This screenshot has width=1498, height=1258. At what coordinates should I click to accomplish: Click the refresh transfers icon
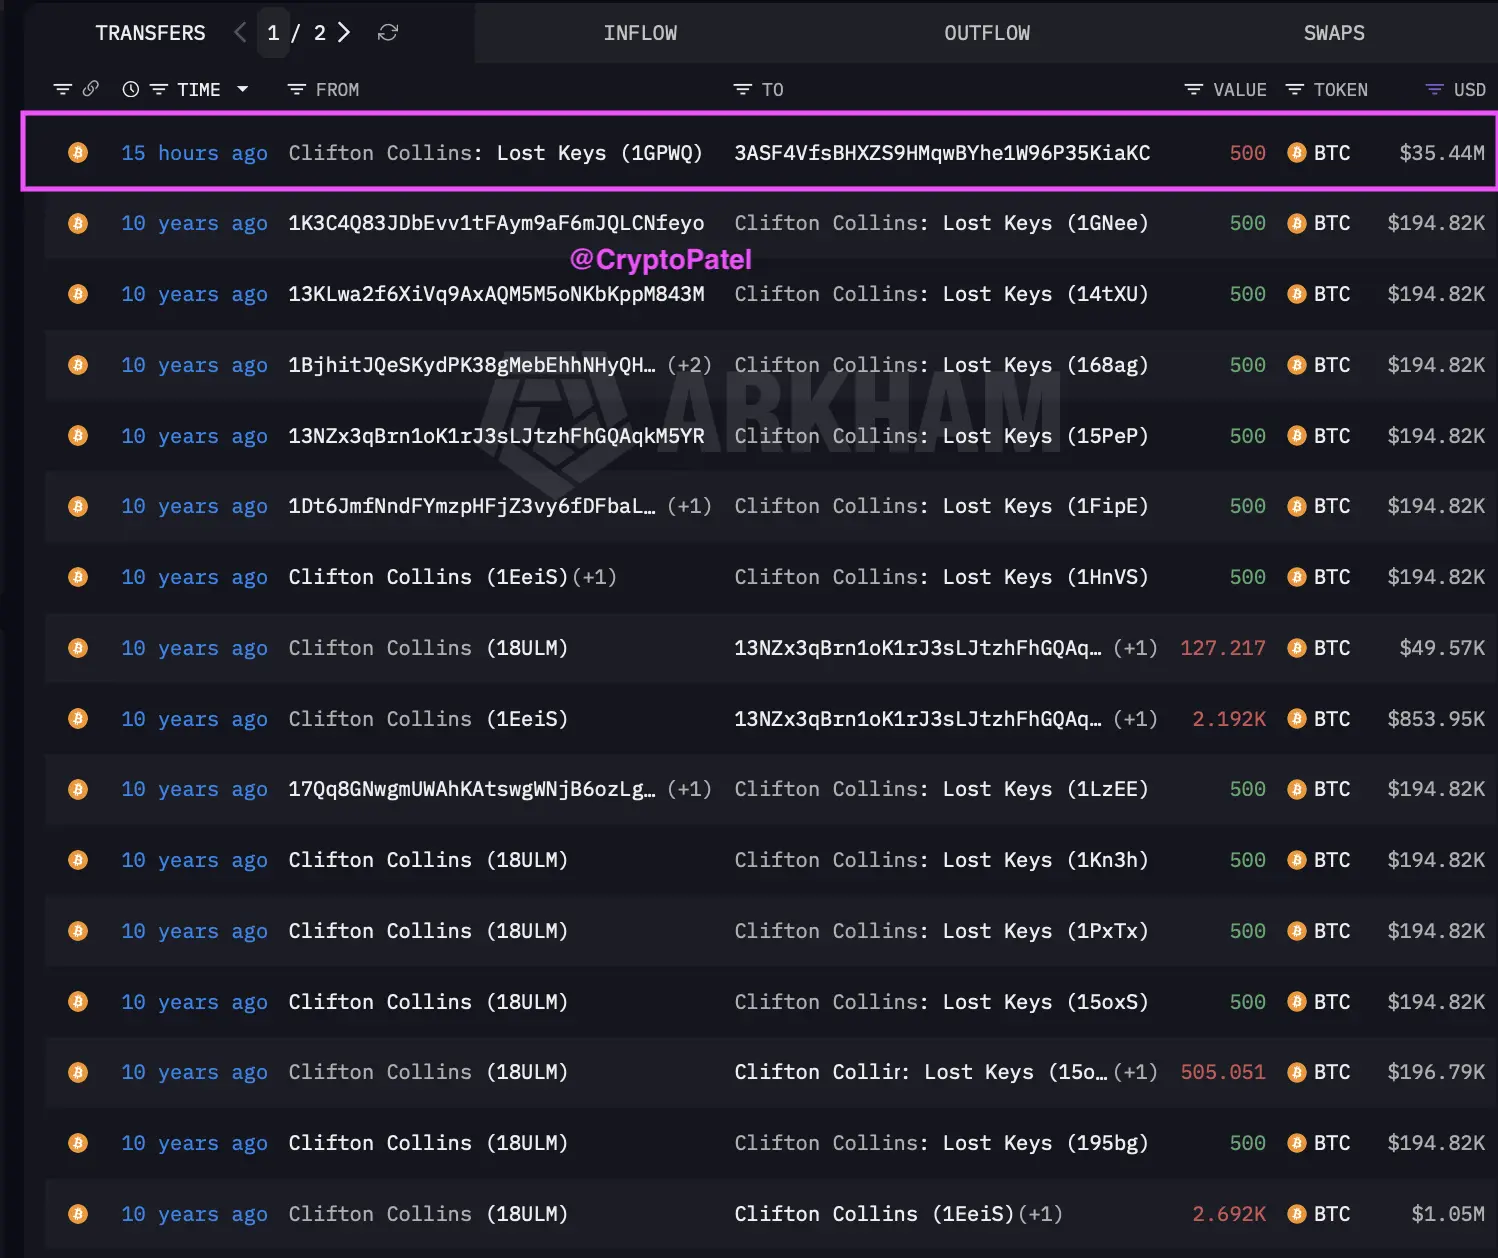click(x=388, y=33)
